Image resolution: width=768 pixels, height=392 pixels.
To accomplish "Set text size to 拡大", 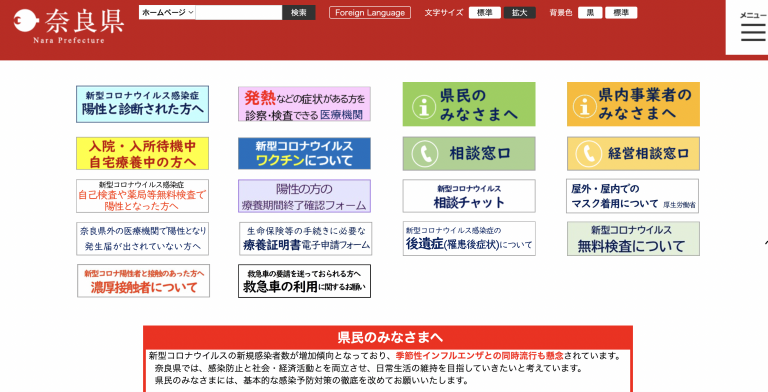I will (520, 13).
